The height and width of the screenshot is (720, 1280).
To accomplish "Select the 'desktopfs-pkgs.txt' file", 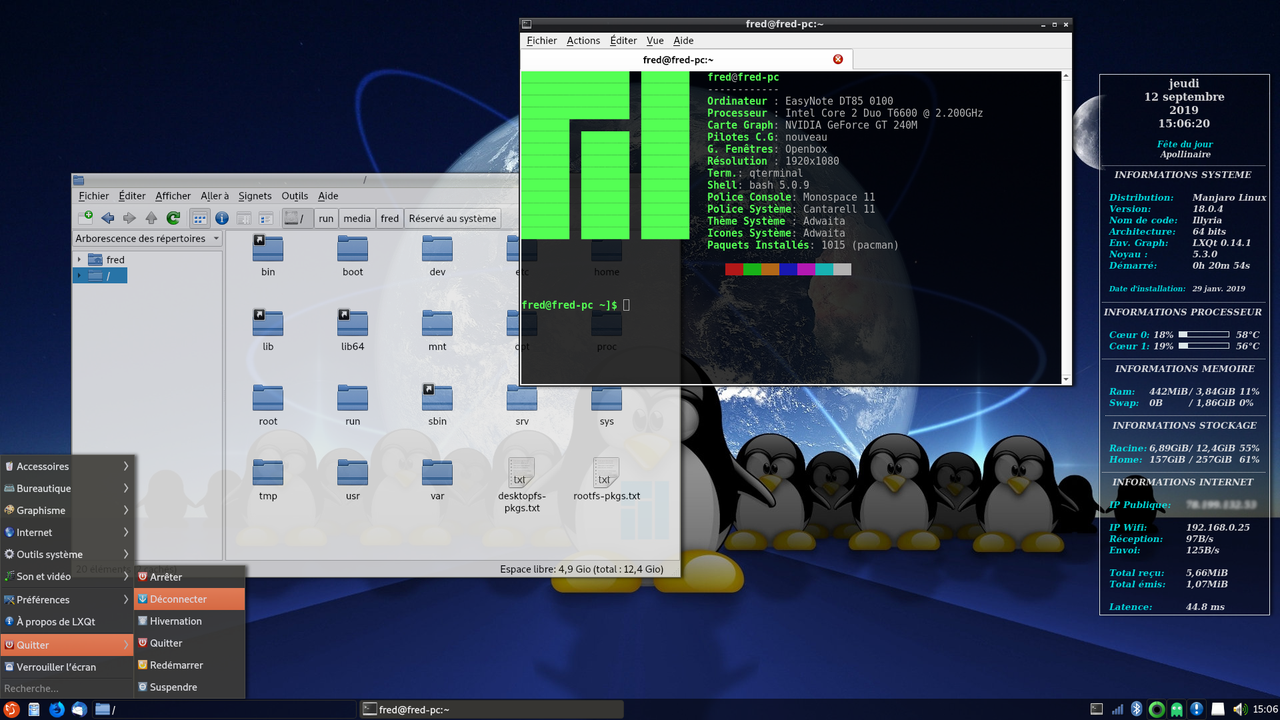I will point(522,486).
